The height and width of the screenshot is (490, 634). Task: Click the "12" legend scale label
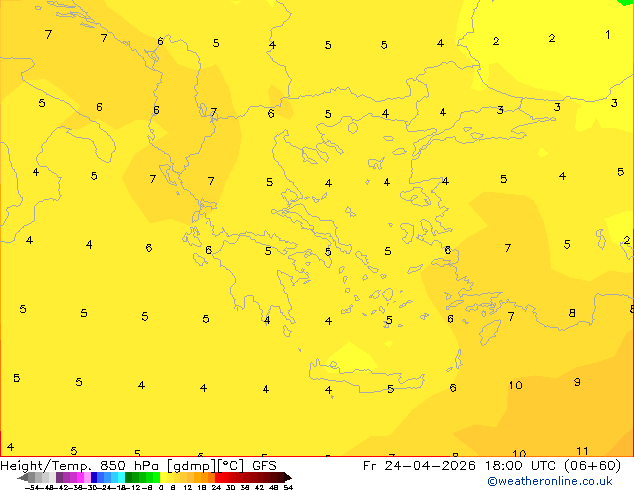click(188, 487)
